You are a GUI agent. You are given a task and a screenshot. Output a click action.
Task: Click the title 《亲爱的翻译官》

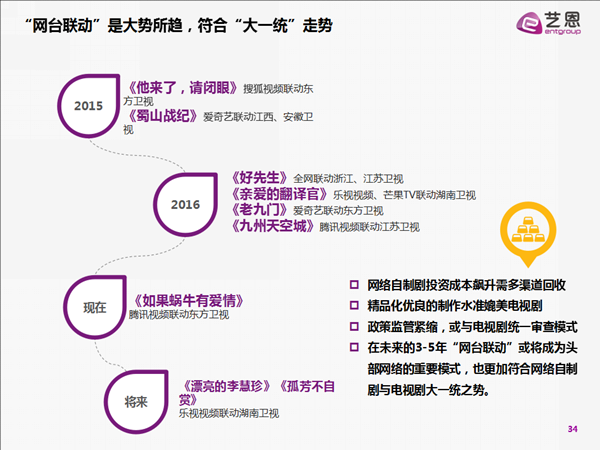279,194
